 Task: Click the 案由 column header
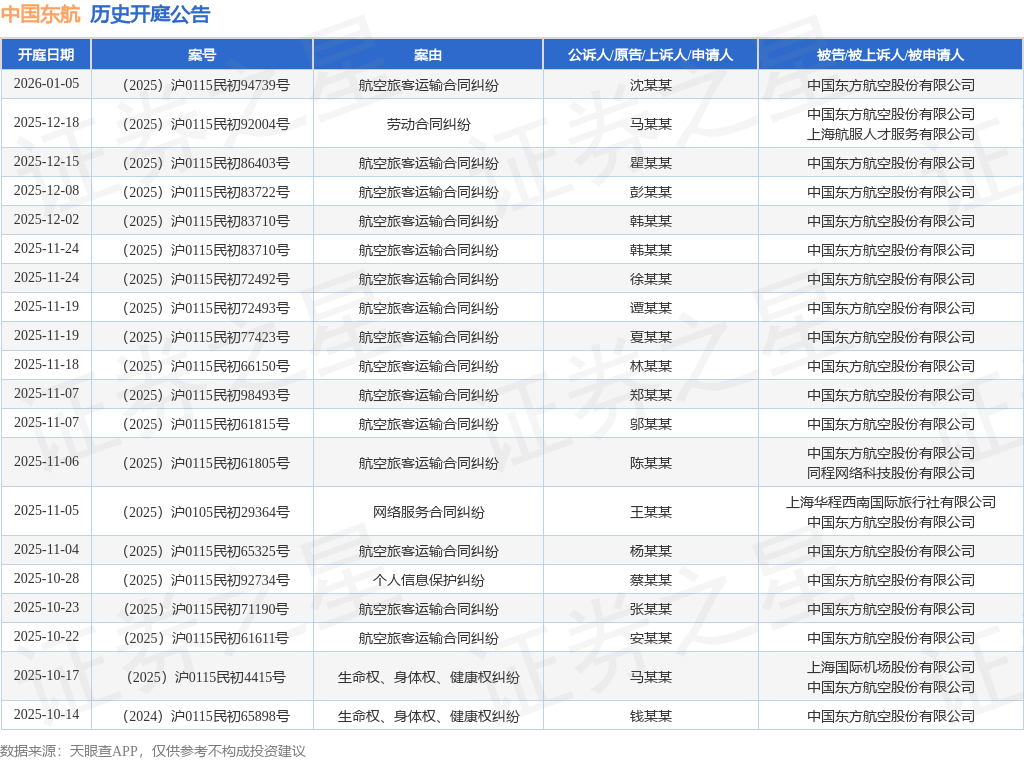coord(428,55)
